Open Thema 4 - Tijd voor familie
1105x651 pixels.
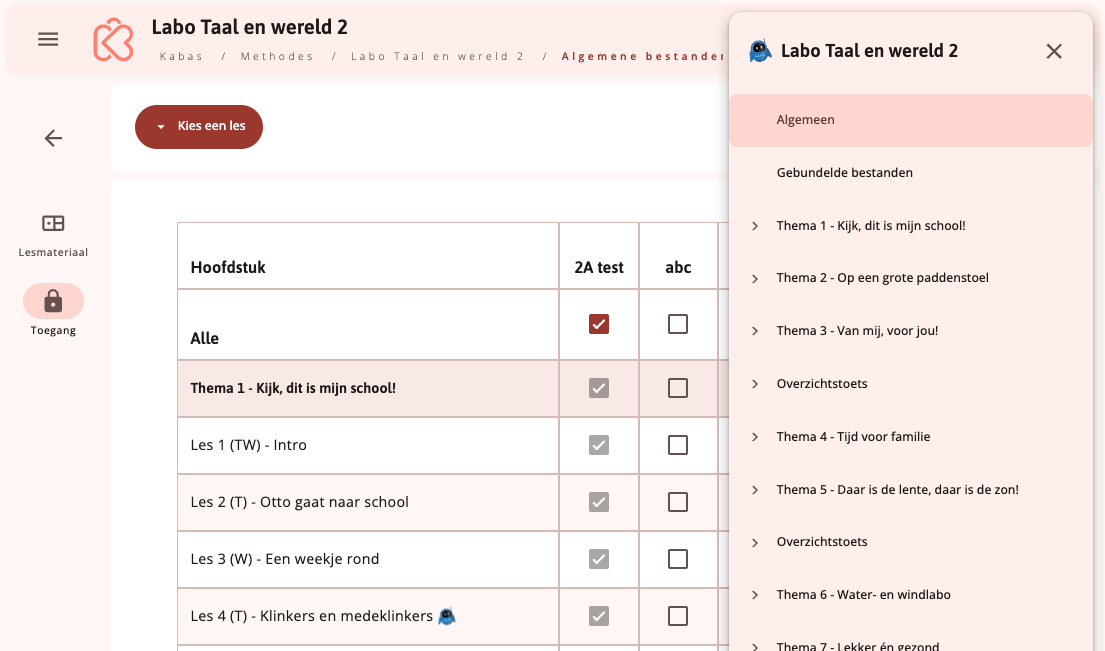pyautogui.click(x=853, y=437)
